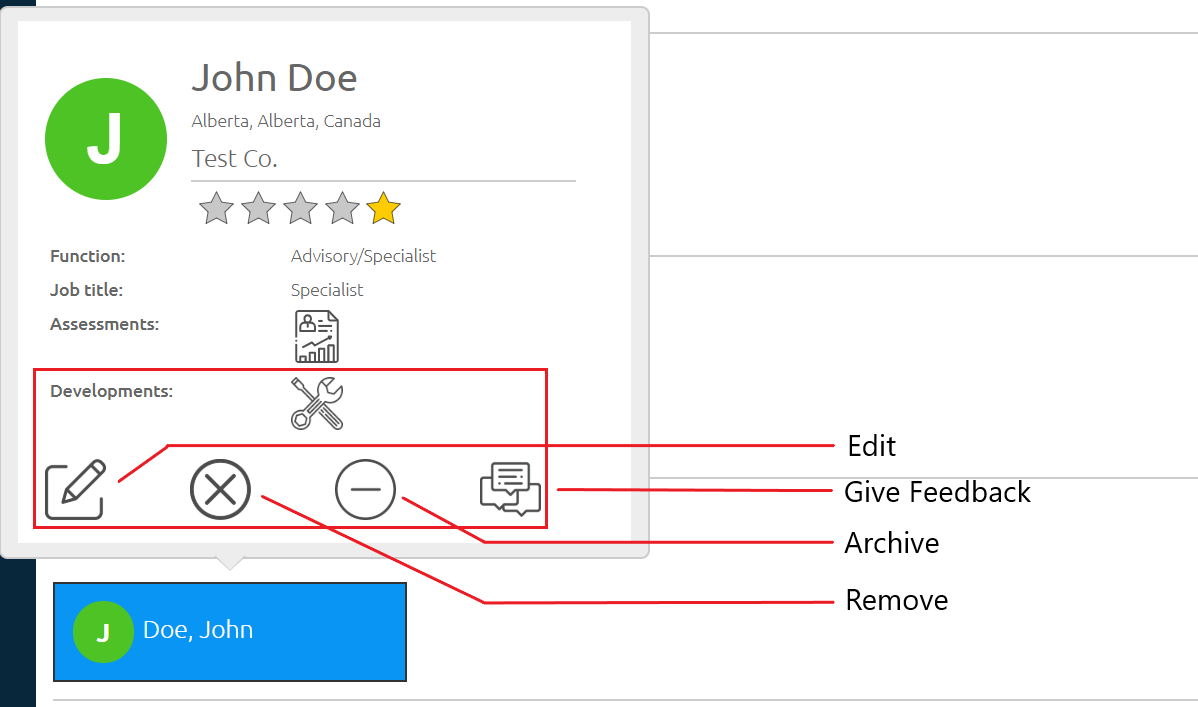Click the Function: label
The height and width of the screenshot is (707, 1198).
pos(88,256)
